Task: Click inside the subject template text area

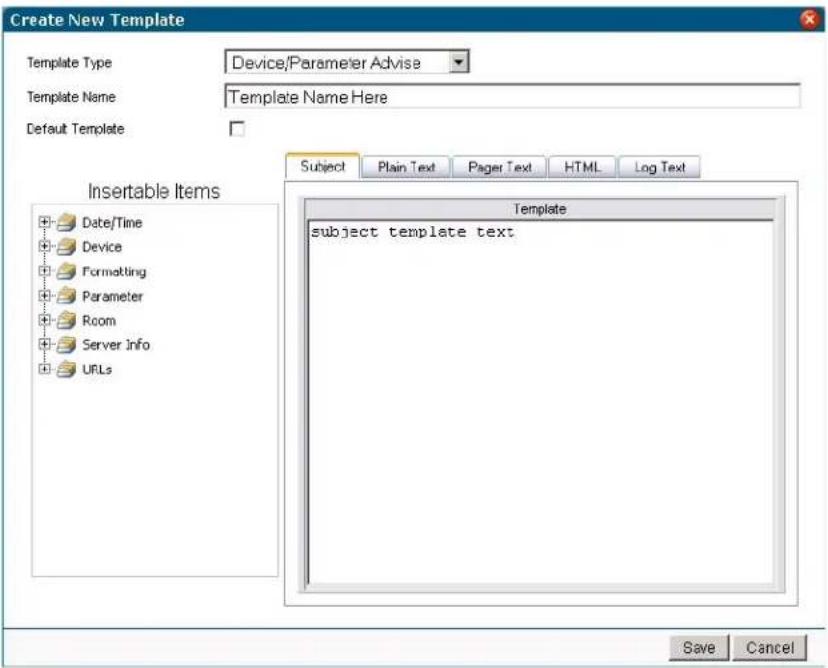Action: pos(541,402)
